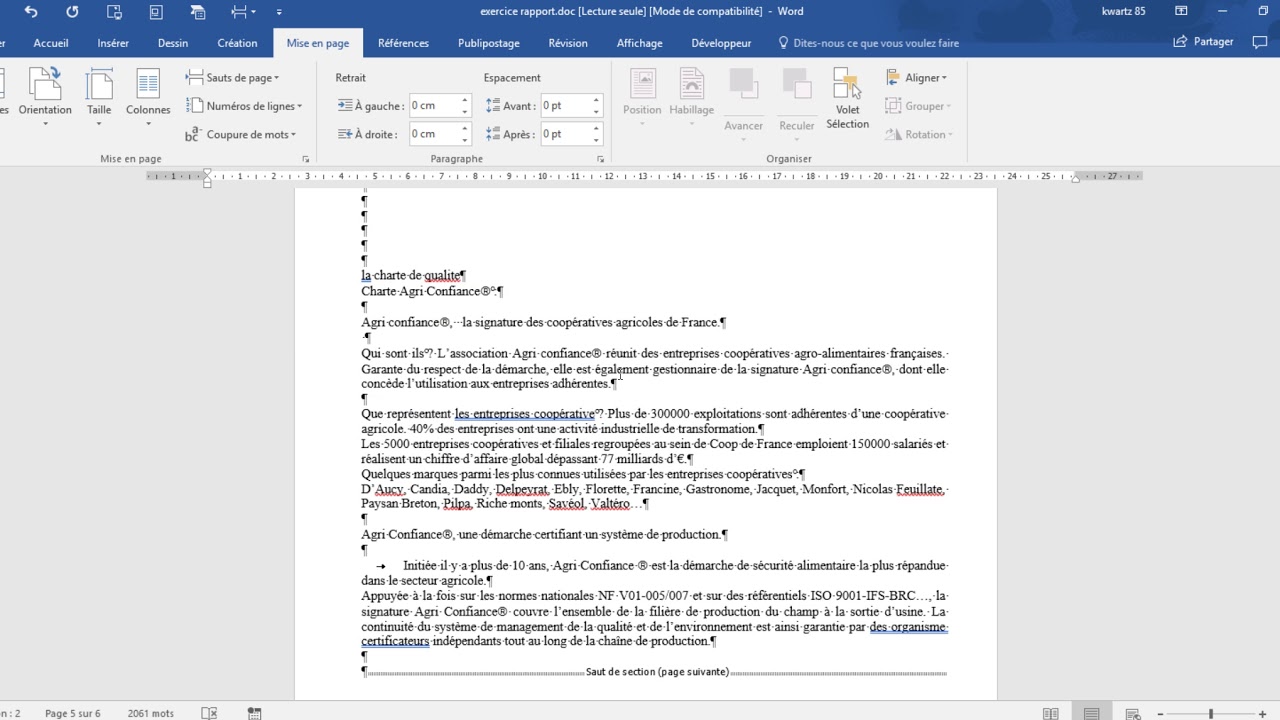The width and height of the screenshot is (1280, 720).
Task: Switch to the Révision tab
Action: click(x=568, y=43)
